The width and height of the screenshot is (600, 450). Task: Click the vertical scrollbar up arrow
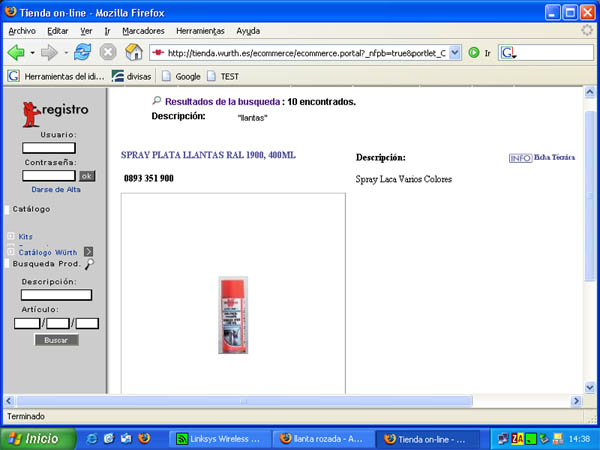(x=590, y=92)
